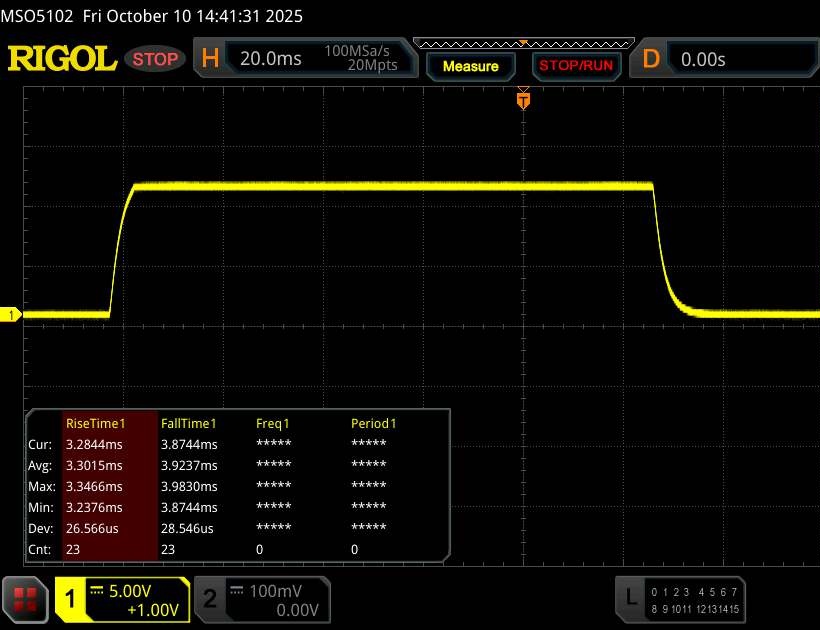820x630 pixels.
Task: Click the channel 1 ground level marker
Action: pyautogui.click(x=12, y=315)
